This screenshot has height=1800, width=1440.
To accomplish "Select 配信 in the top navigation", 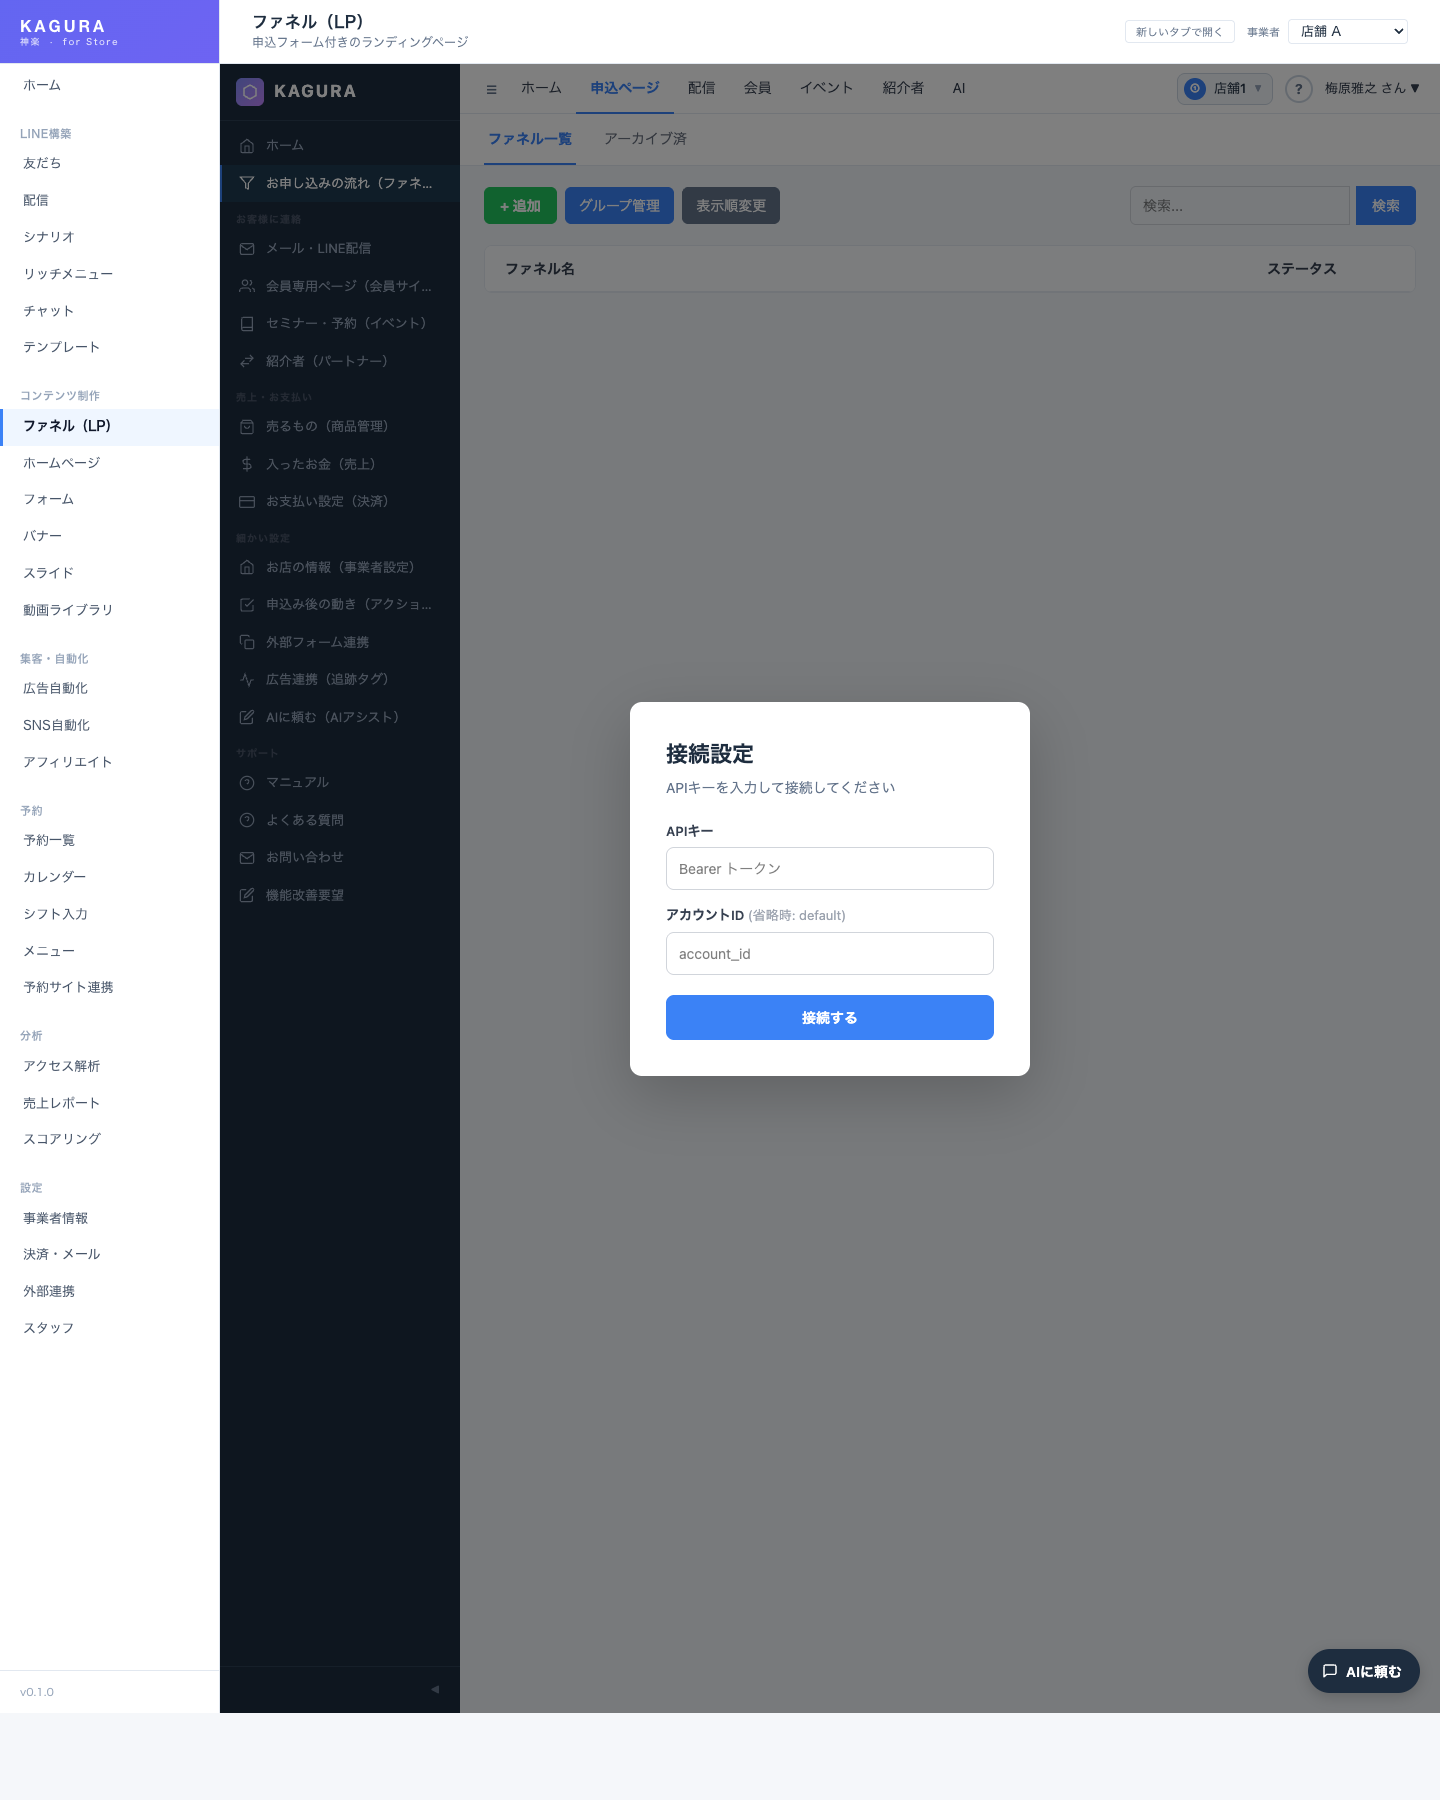I will point(701,89).
